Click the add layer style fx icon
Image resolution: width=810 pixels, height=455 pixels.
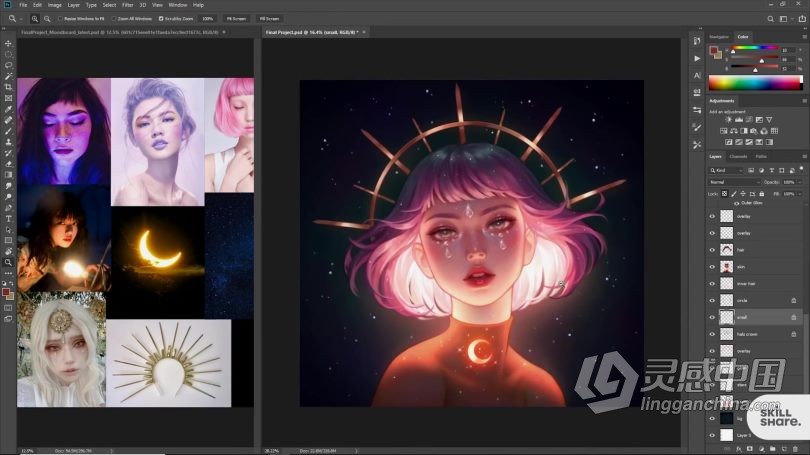tap(739, 449)
